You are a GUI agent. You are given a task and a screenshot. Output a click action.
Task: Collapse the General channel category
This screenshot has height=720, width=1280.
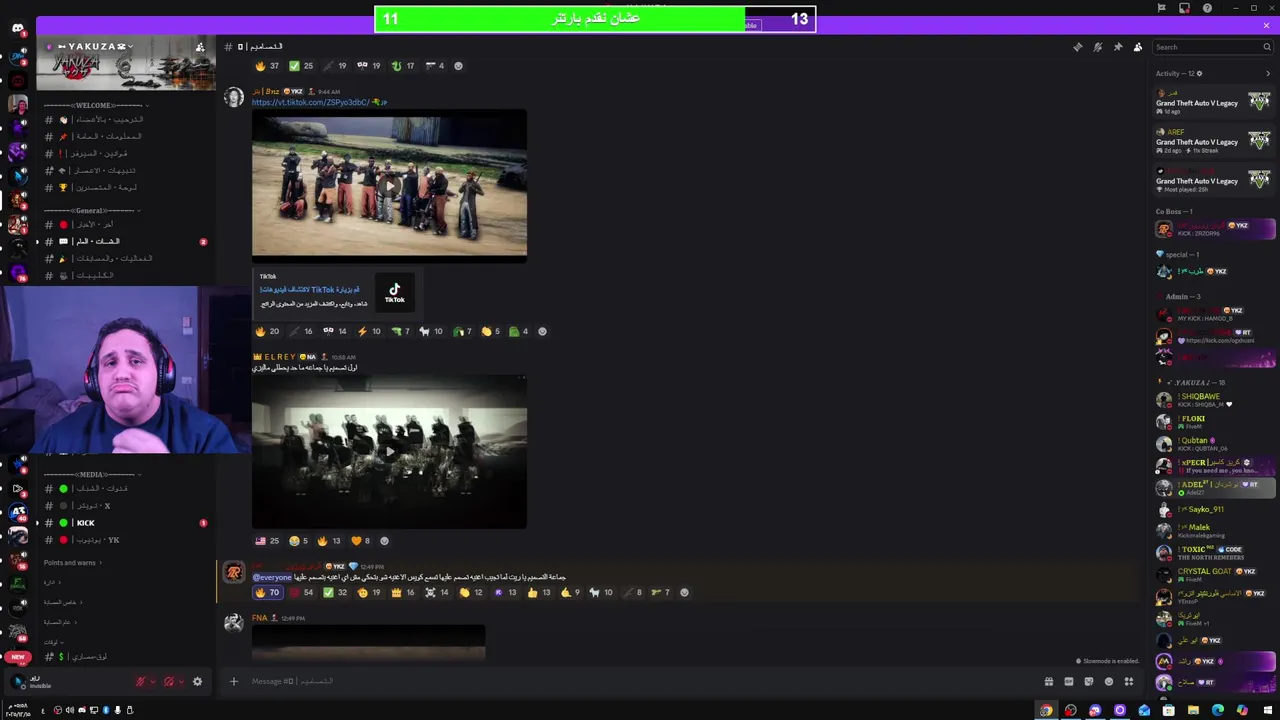coord(90,210)
